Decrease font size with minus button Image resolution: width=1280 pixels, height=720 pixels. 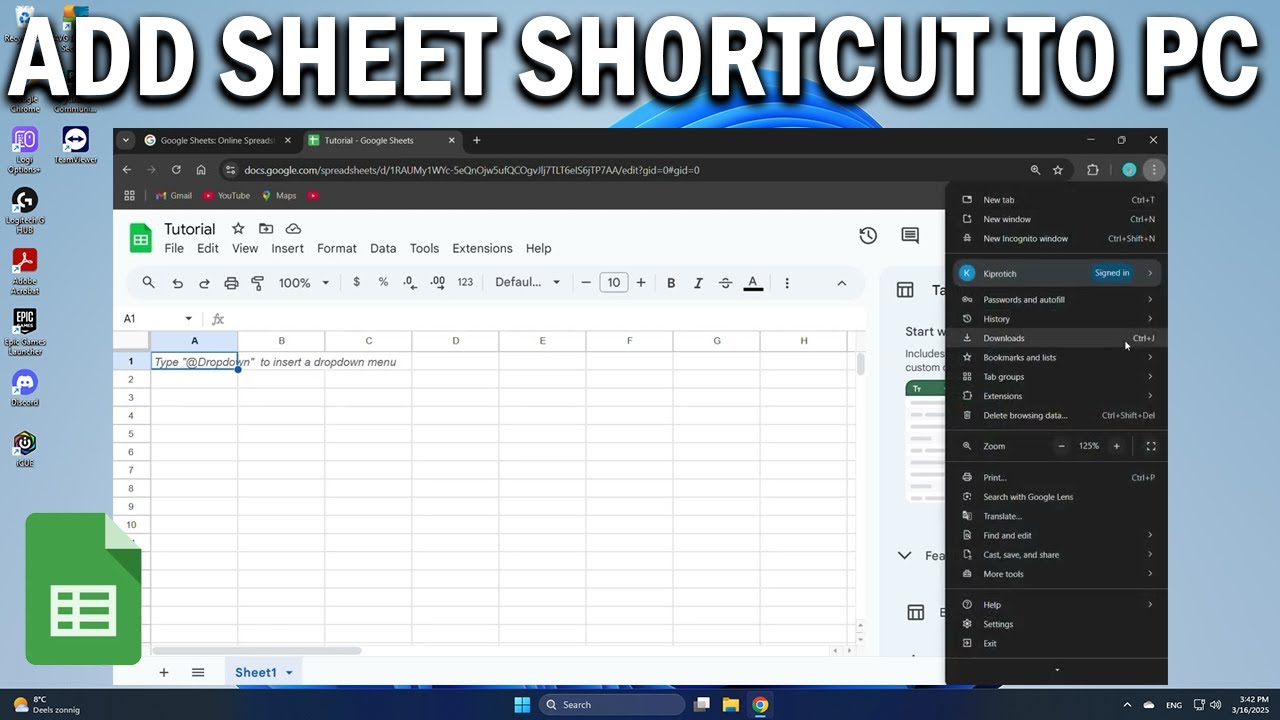point(587,283)
